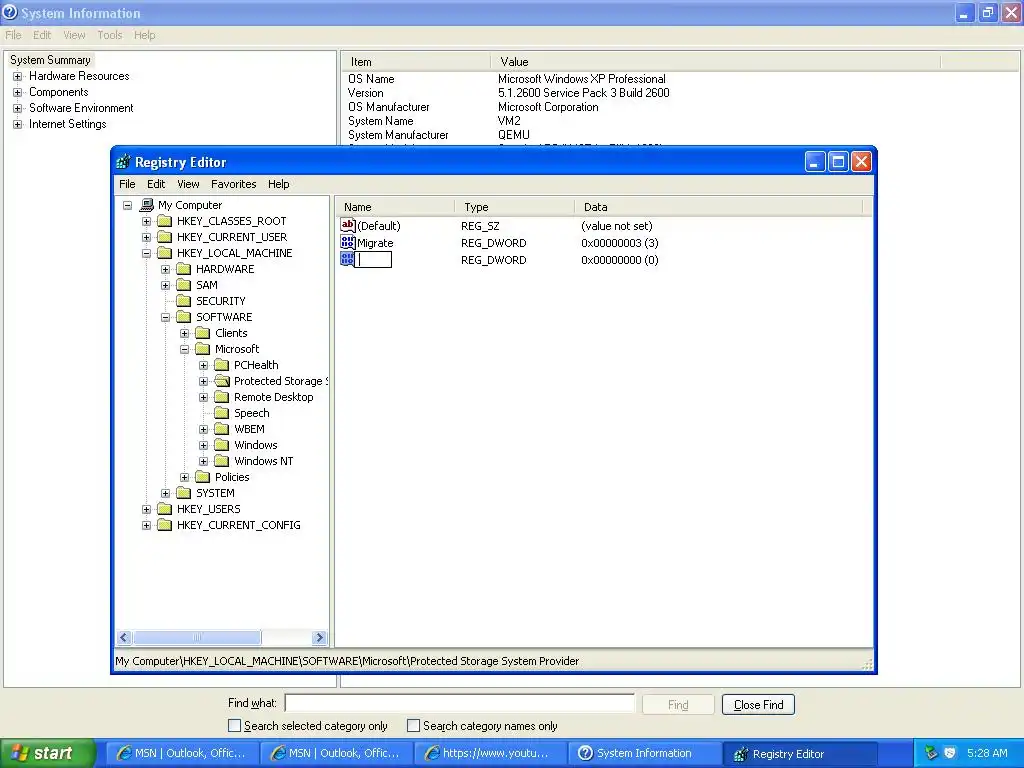Click the new unnamed DWORD value icon
This screenshot has height=768, width=1024.
(x=347, y=259)
